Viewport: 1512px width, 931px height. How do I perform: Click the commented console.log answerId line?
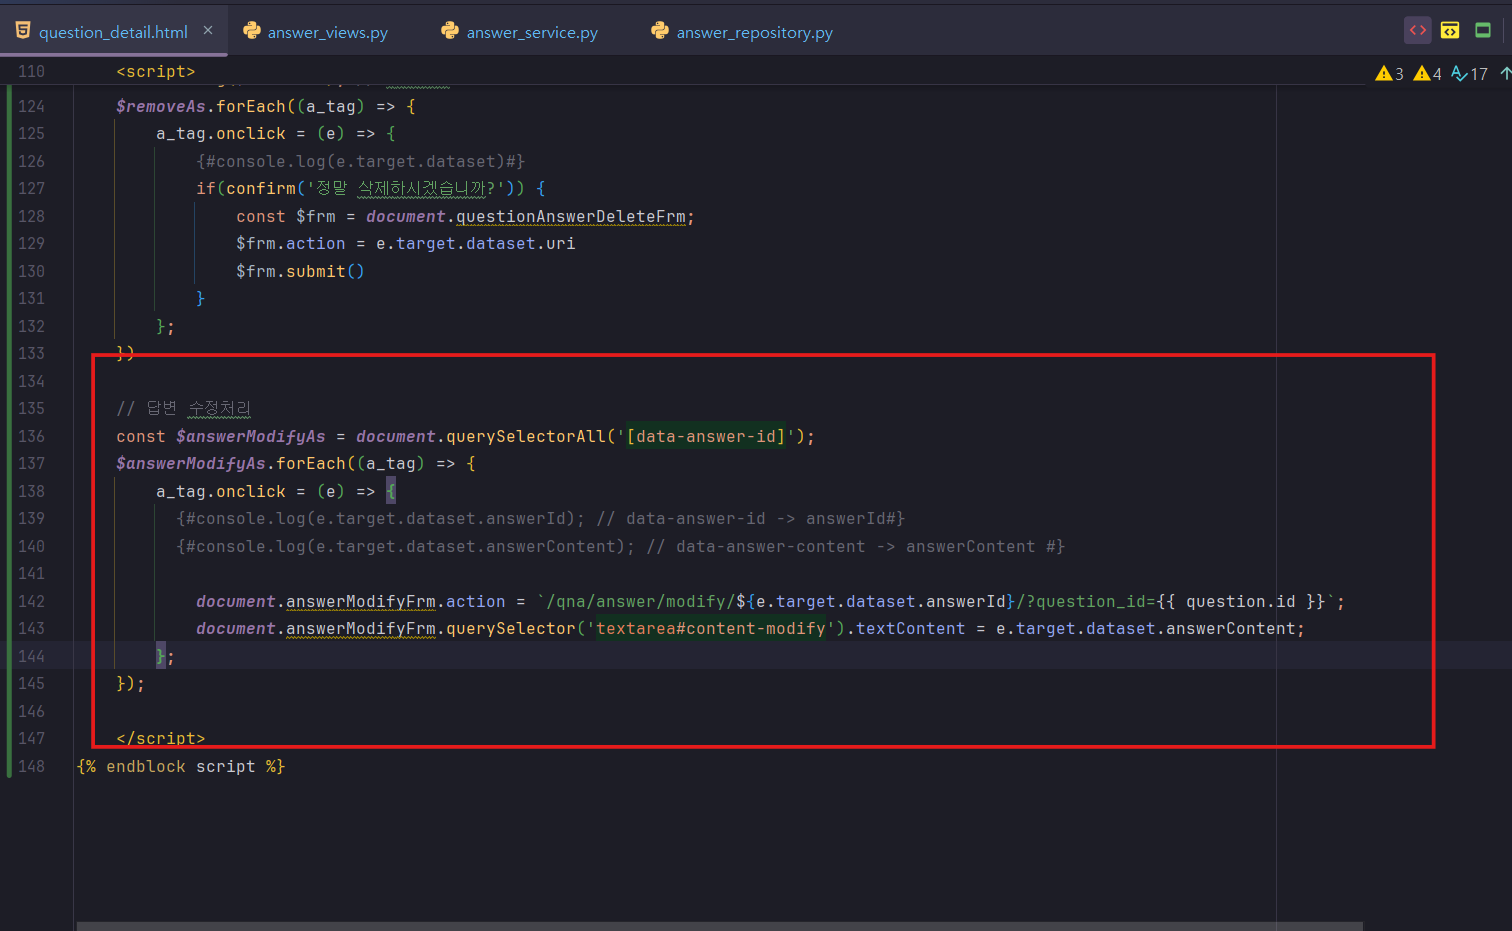coord(540,518)
